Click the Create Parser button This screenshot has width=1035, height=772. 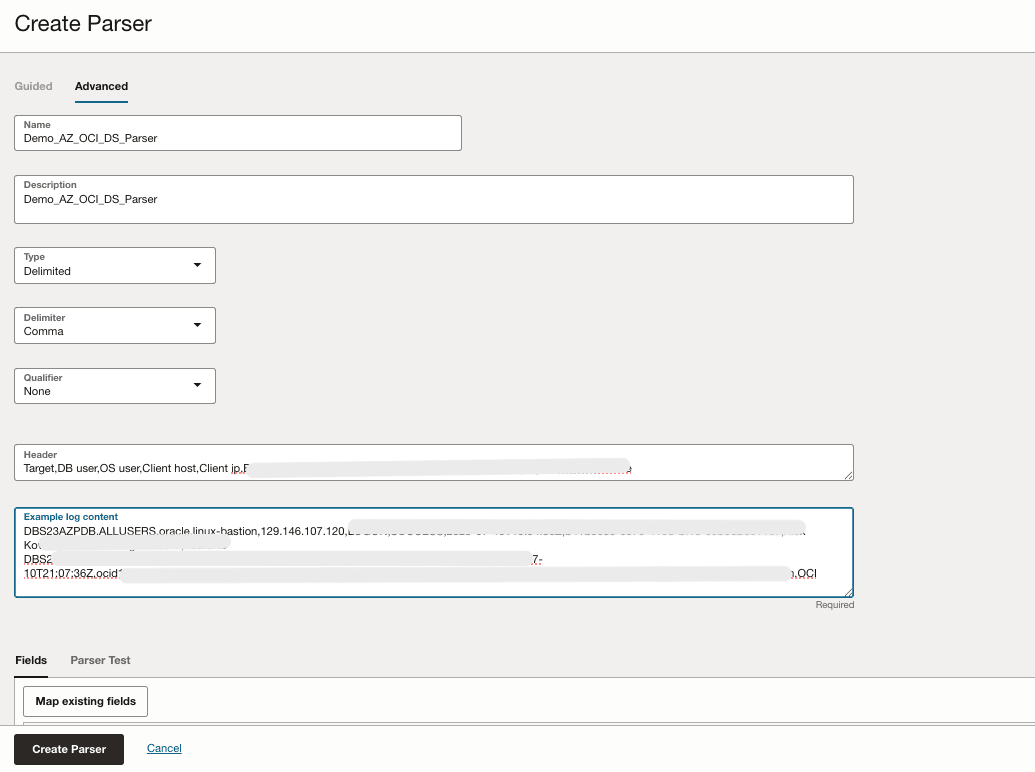pyautogui.click(x=68, y=748)
